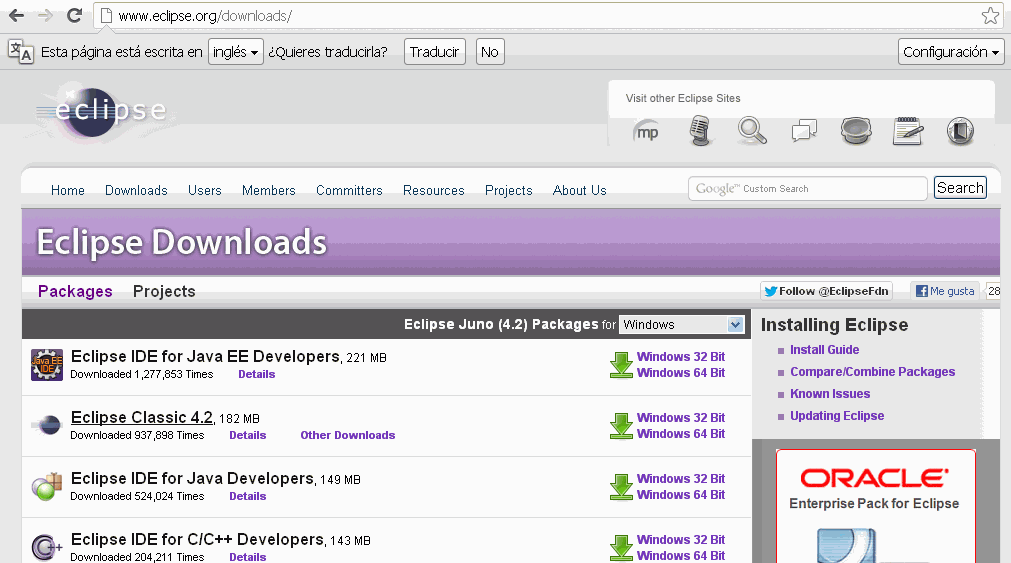Open Eclipse IDE for Java EE Developers title
This screenshot has width=1011, height=563.
tap(205, 357)
